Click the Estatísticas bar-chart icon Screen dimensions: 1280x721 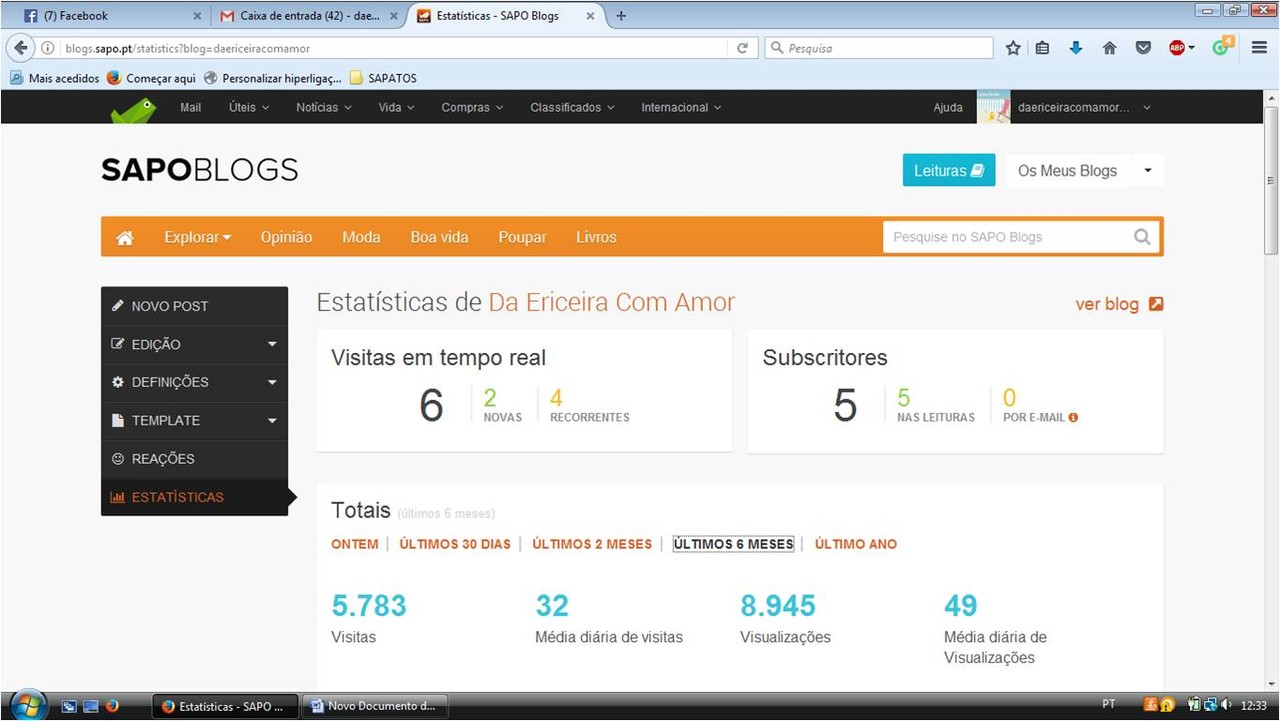coord(118,496)
